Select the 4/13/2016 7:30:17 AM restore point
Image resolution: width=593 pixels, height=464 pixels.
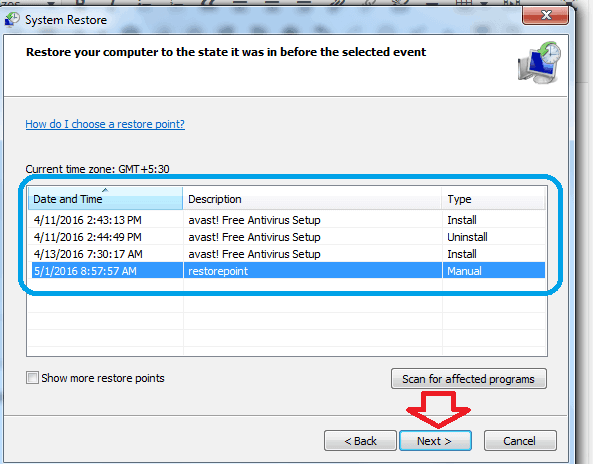[x=288, y=254]
